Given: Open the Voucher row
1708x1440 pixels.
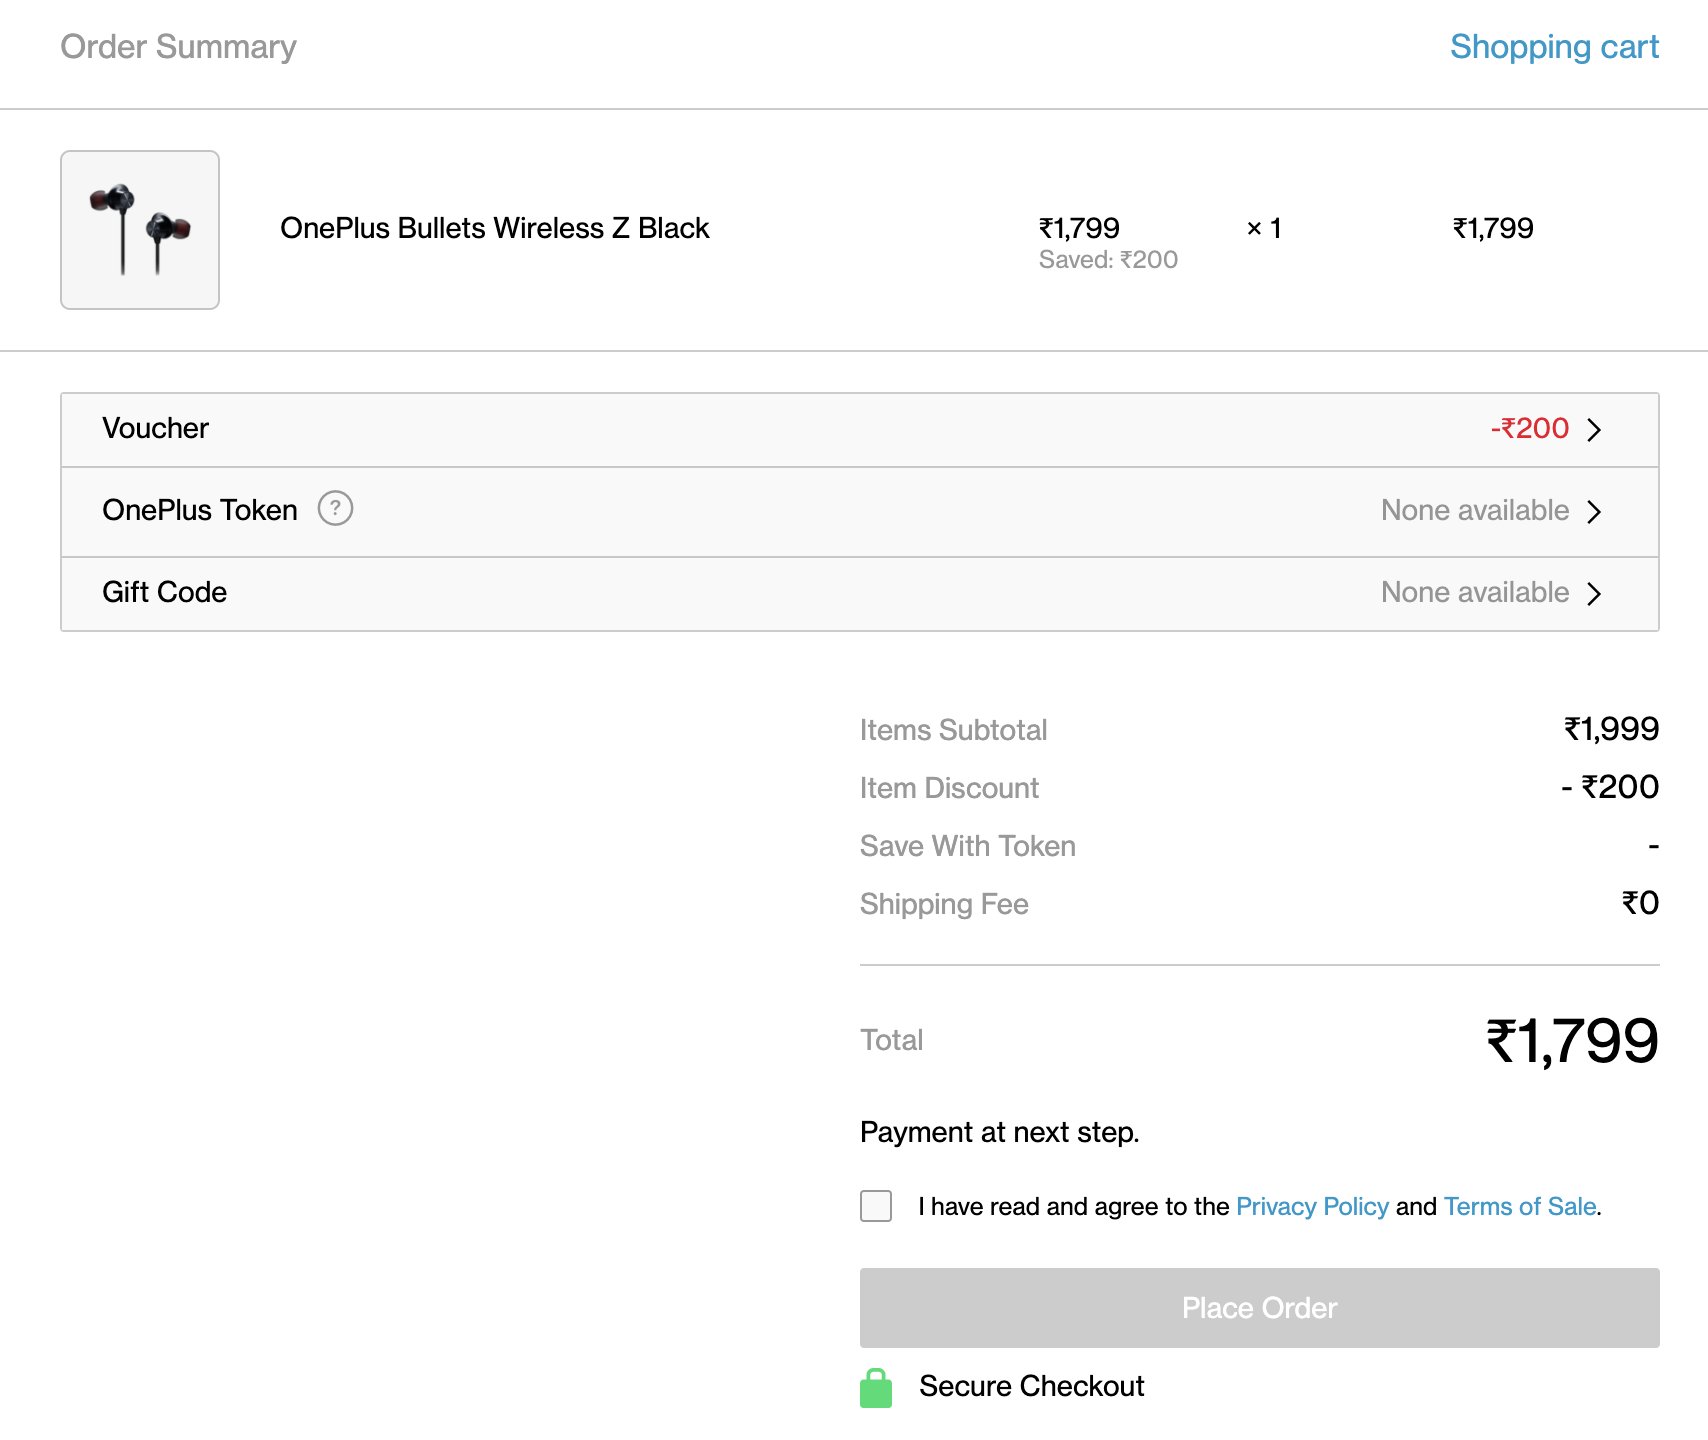Looking at the screenshot, I should point(860,429).
